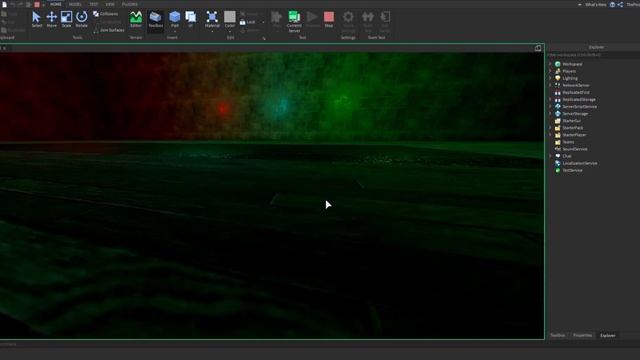Pick the Scale tool
640x360 pixels.
(67, 19)
